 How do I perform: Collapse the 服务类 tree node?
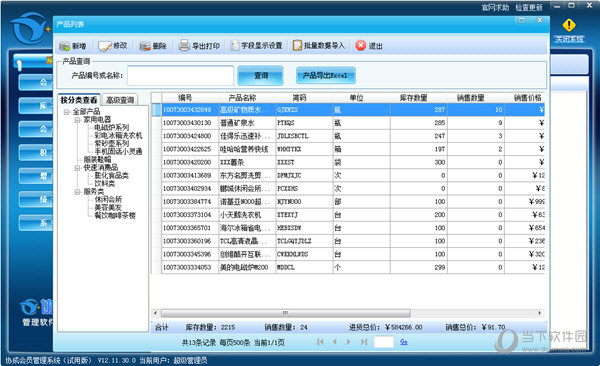tap(77, 191)
